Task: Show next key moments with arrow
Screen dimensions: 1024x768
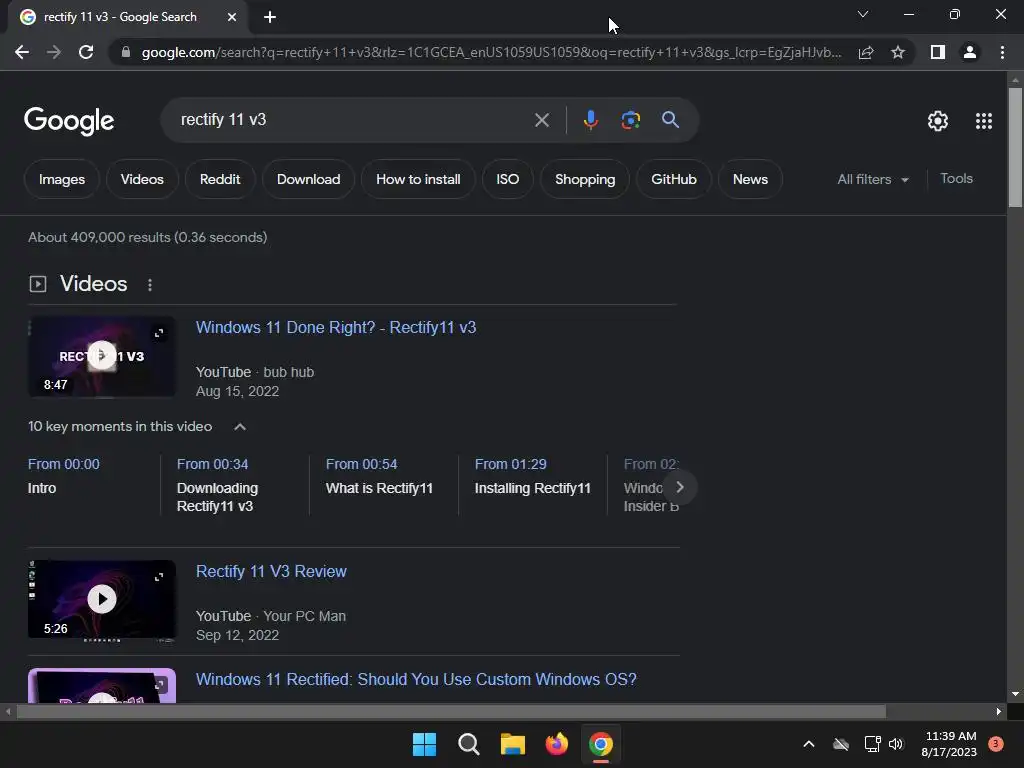Action: (680, 487)
